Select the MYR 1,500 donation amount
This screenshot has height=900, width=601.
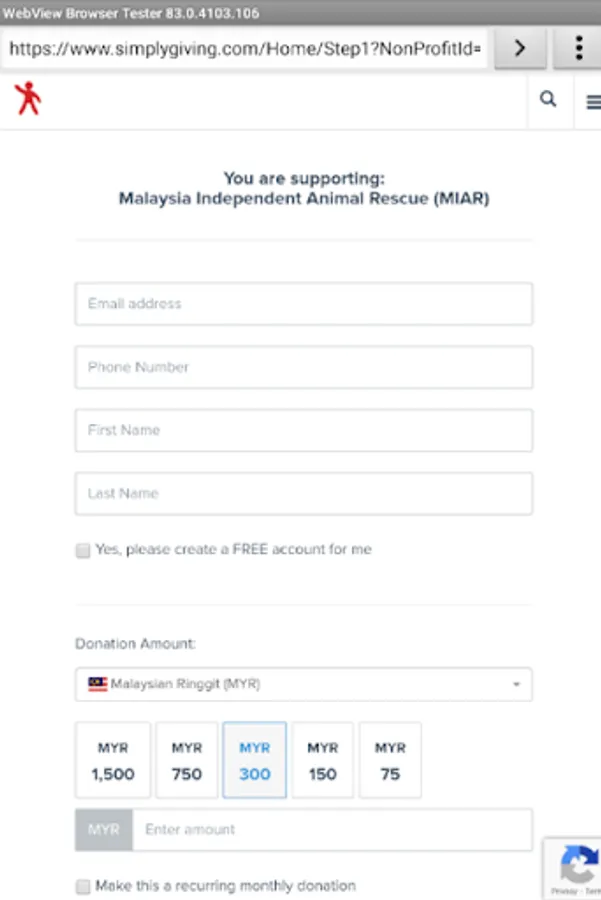(113, 760)
